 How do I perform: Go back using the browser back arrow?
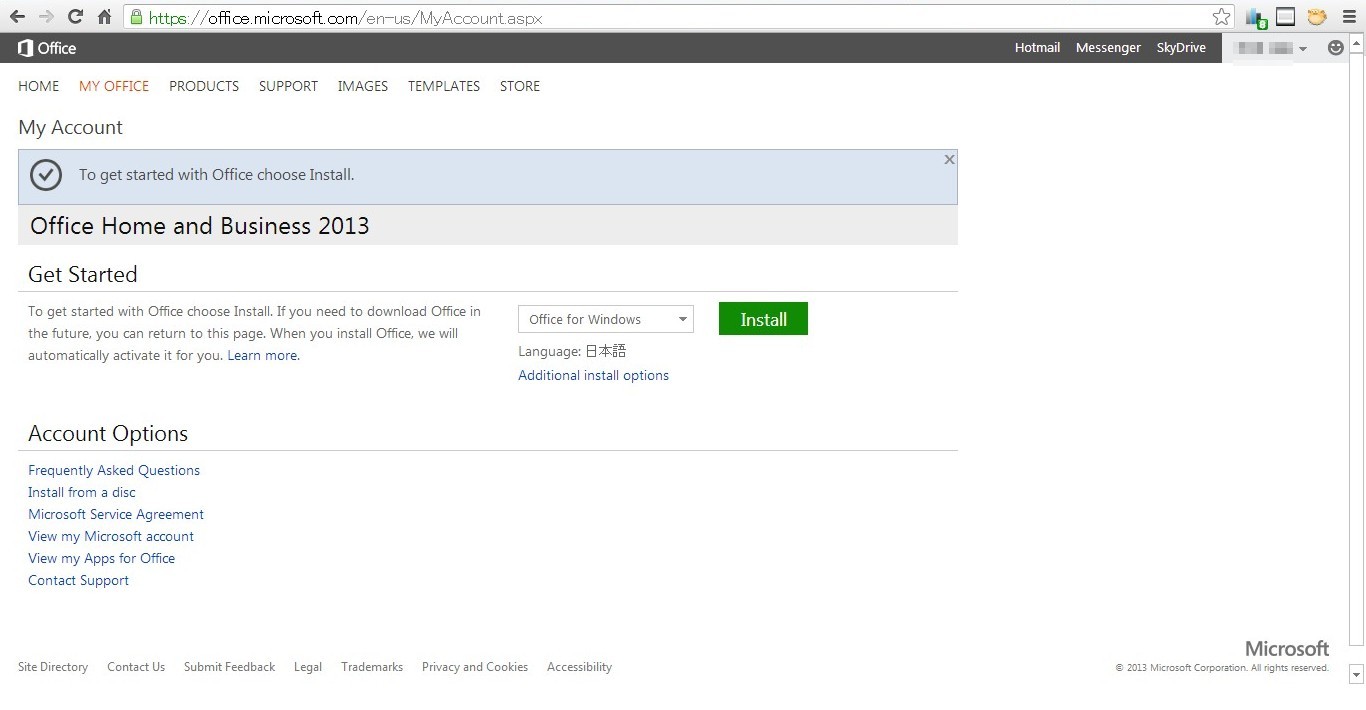pos(17,17)
